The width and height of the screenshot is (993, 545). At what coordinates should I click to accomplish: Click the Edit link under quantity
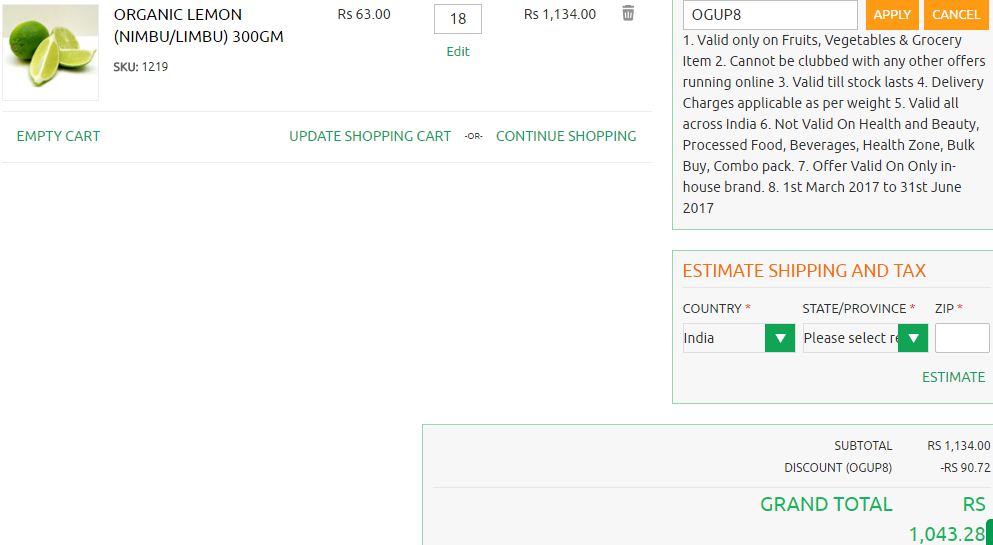tap(458, 52)
